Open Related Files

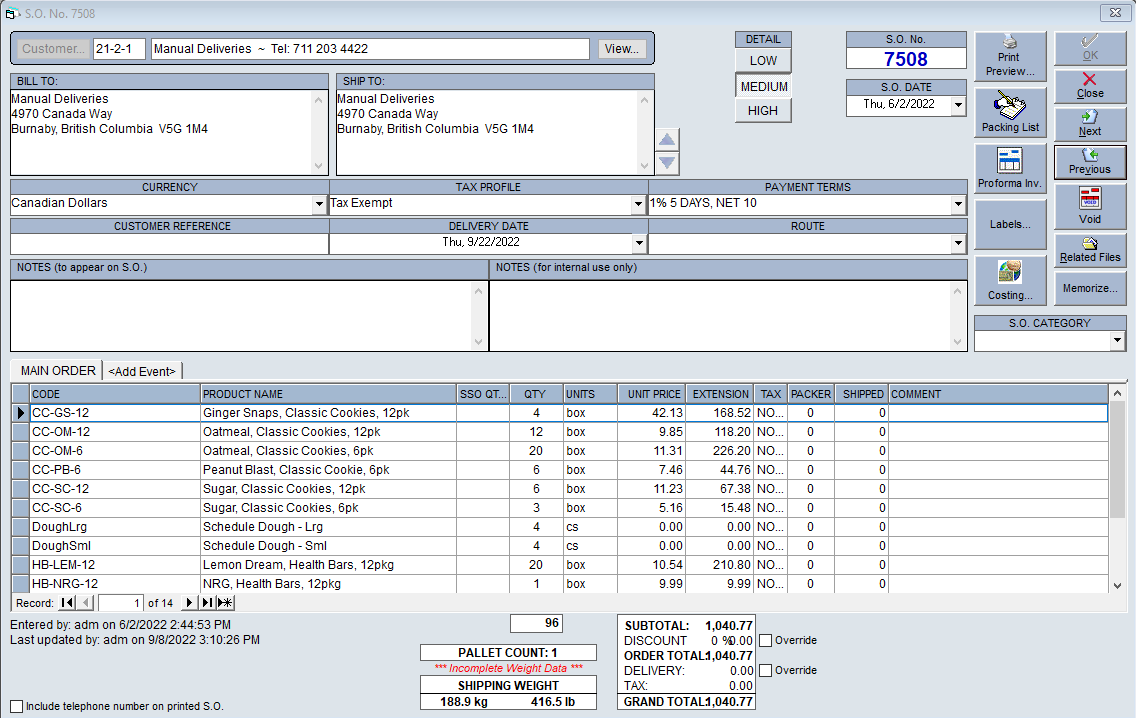point(1090,250)
